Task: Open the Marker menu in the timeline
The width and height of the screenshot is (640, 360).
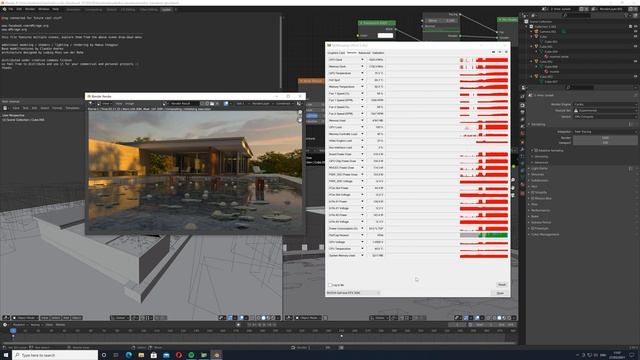Action: 60,325
